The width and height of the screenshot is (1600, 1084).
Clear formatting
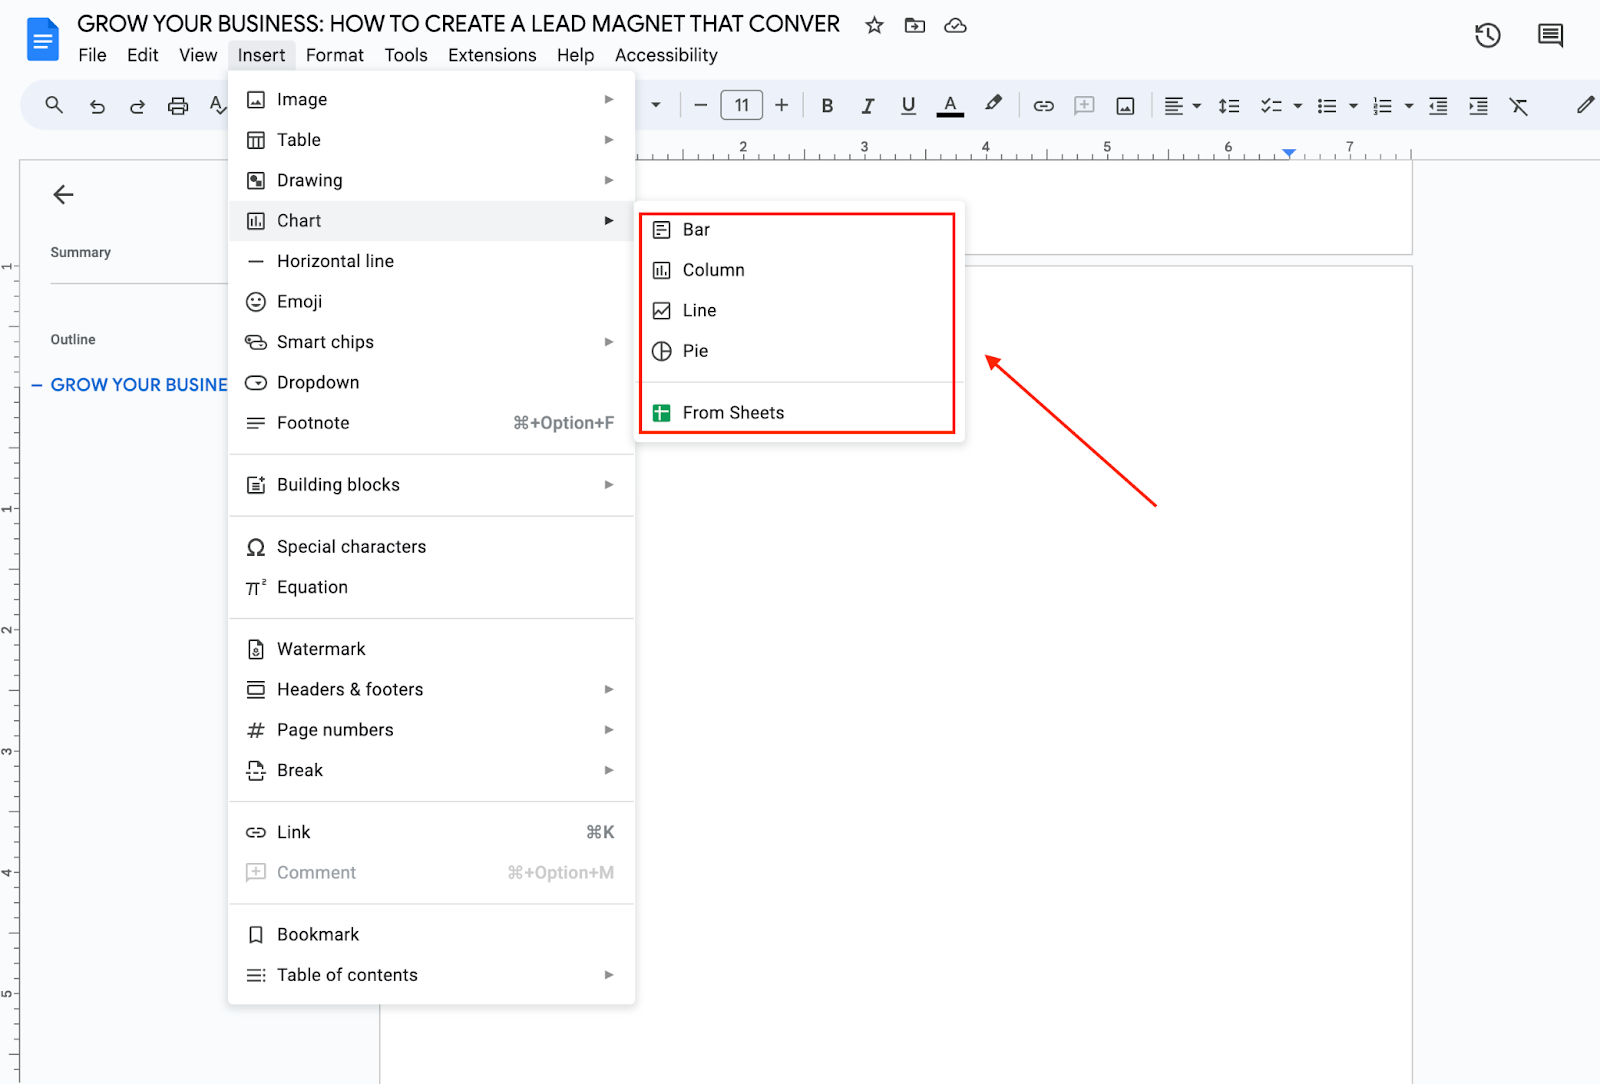coord(1518,106)
